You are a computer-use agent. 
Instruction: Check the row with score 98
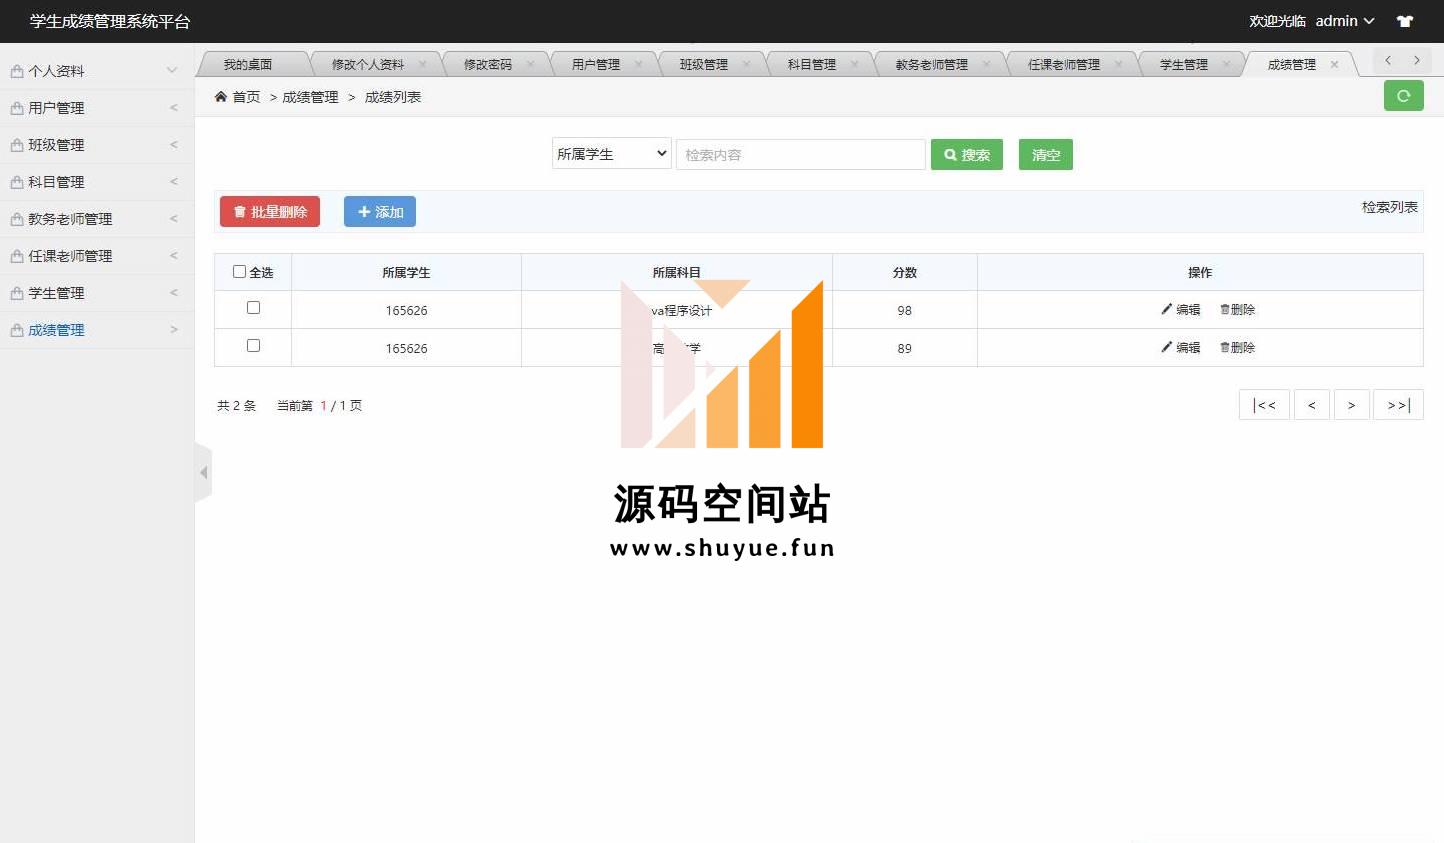click(x=253, y=308)
